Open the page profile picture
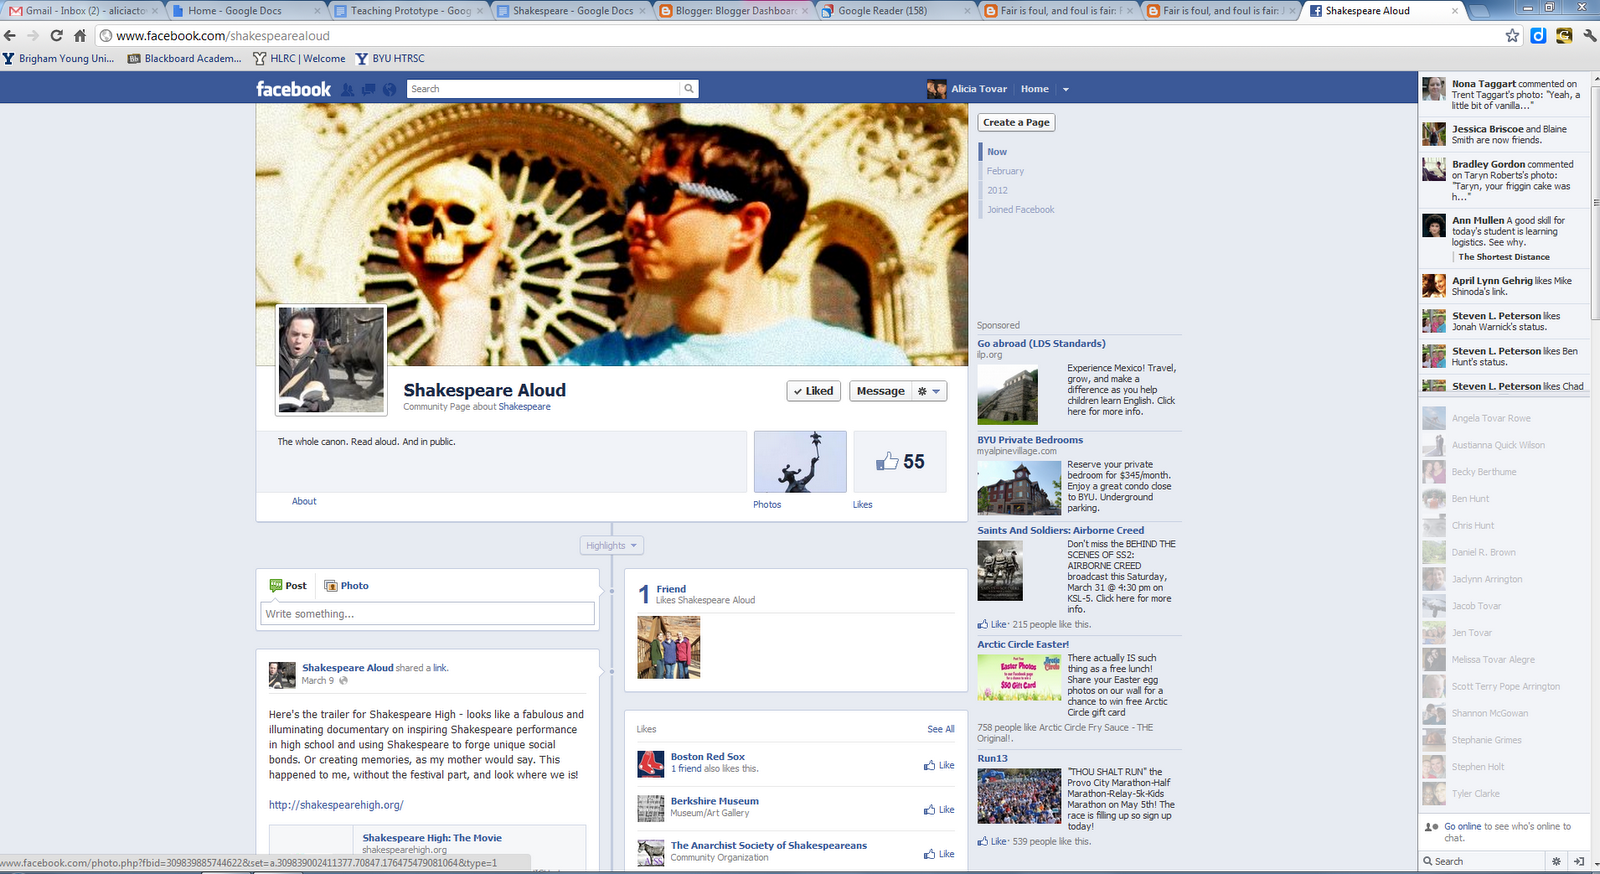Screen dimensions: 1600x874 point(331,360)
